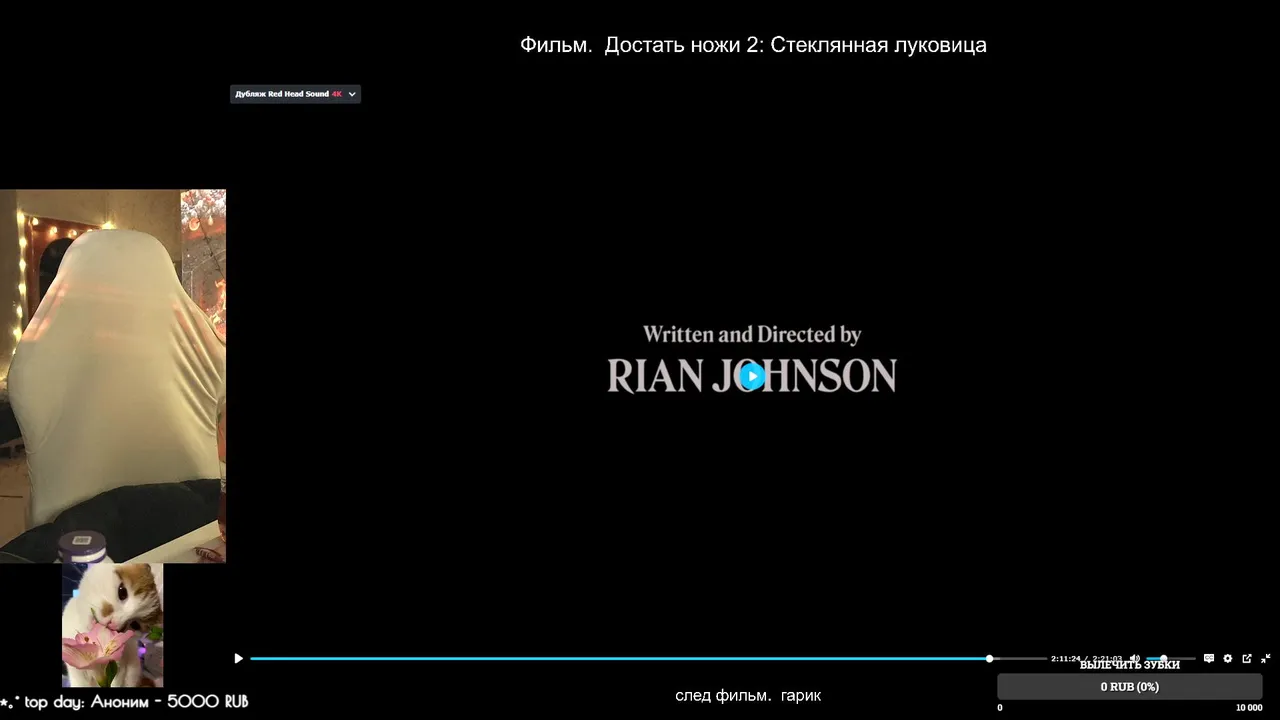Click the film title Достать ножи 2 text
1280x720 pixels.
753,45
